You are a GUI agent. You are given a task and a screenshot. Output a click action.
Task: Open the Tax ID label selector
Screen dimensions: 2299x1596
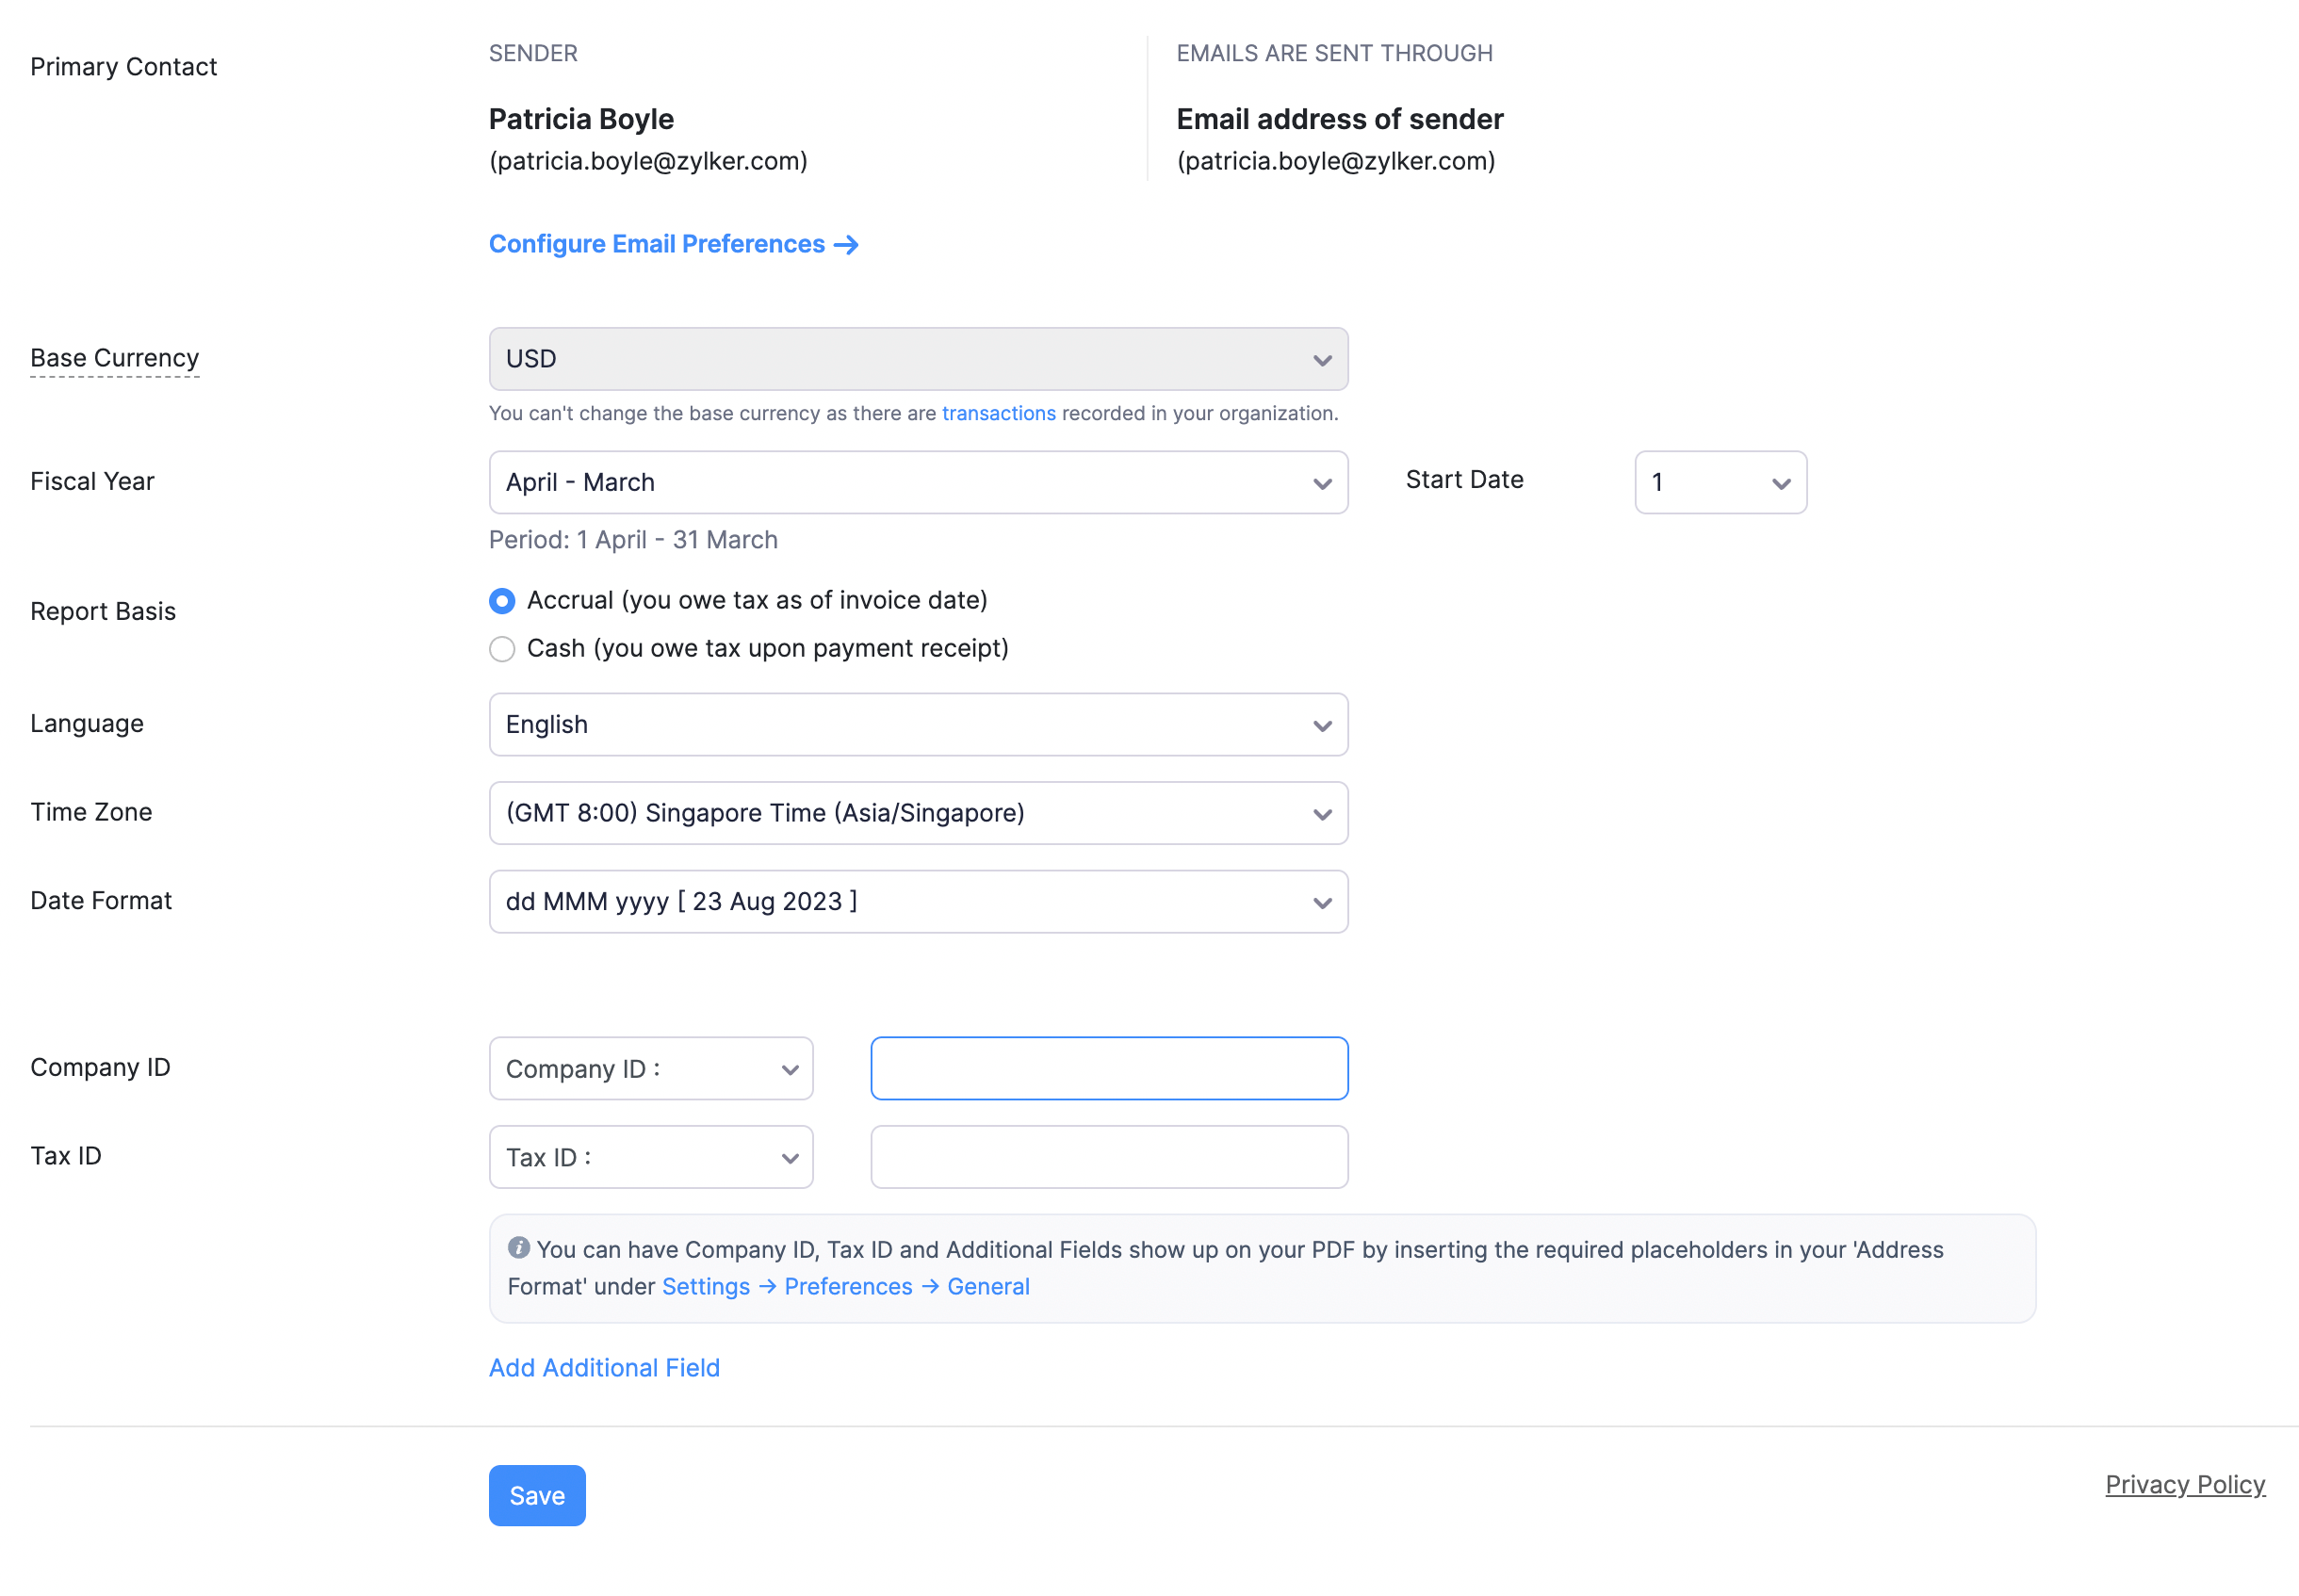(x=650, y=1157)
